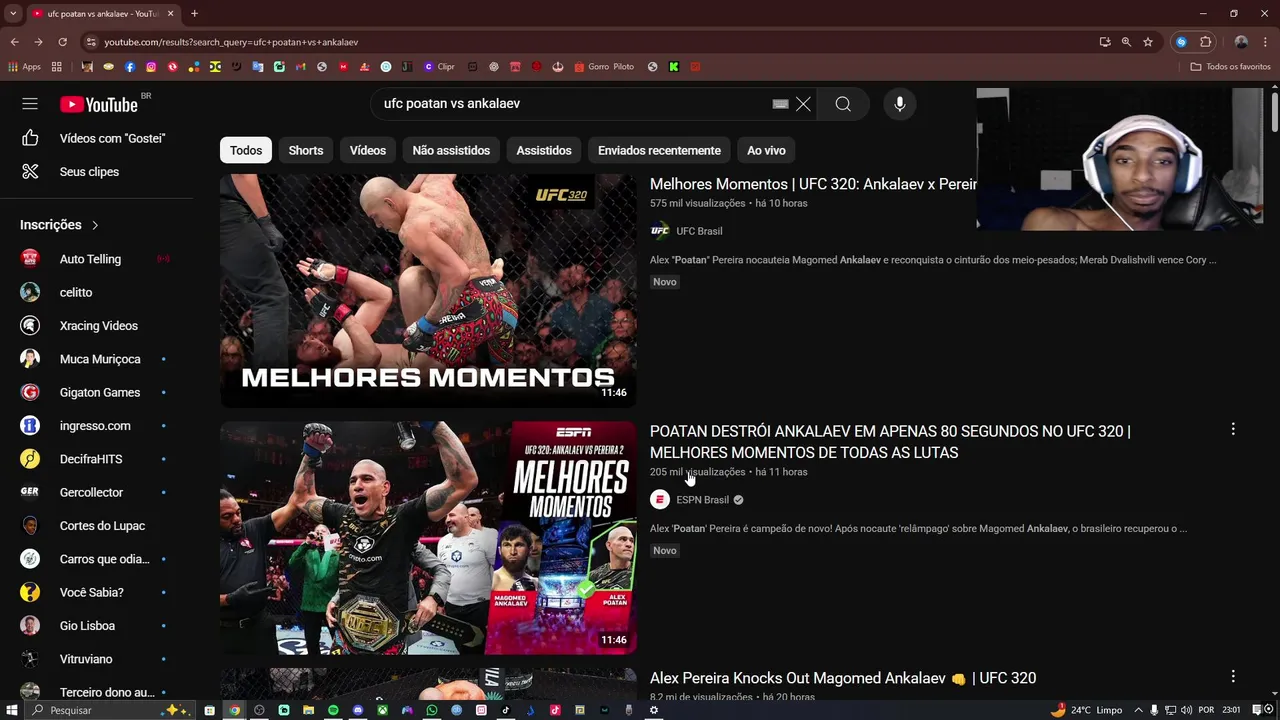Go back with the browser back arrow

tap(14, 42)
